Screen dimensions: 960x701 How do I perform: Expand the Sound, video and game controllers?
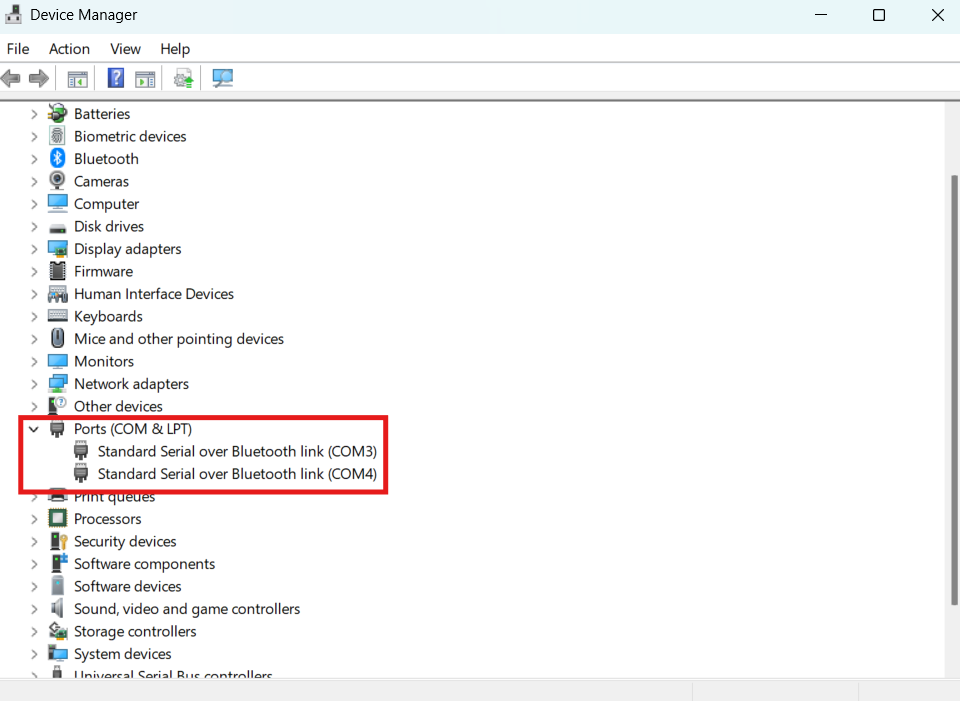34,609
